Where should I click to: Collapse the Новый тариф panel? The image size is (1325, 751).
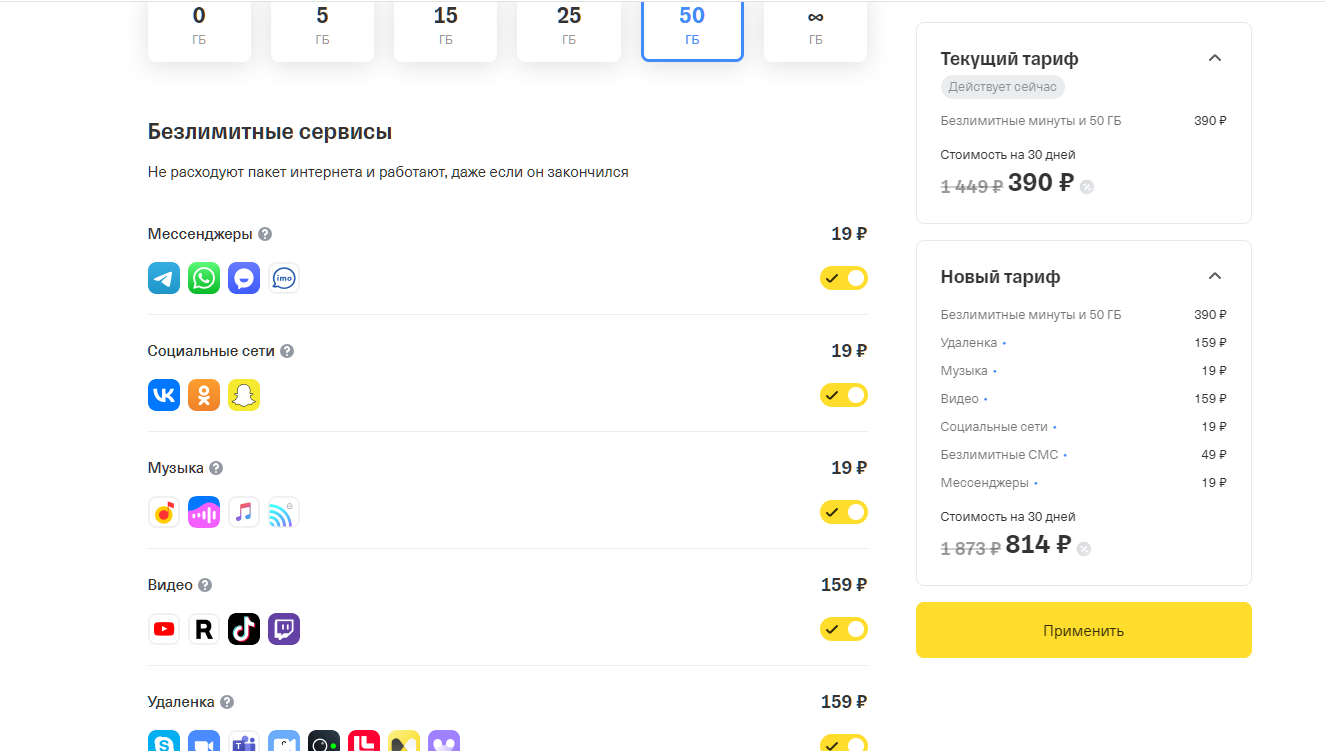[x=1215, y=276]
